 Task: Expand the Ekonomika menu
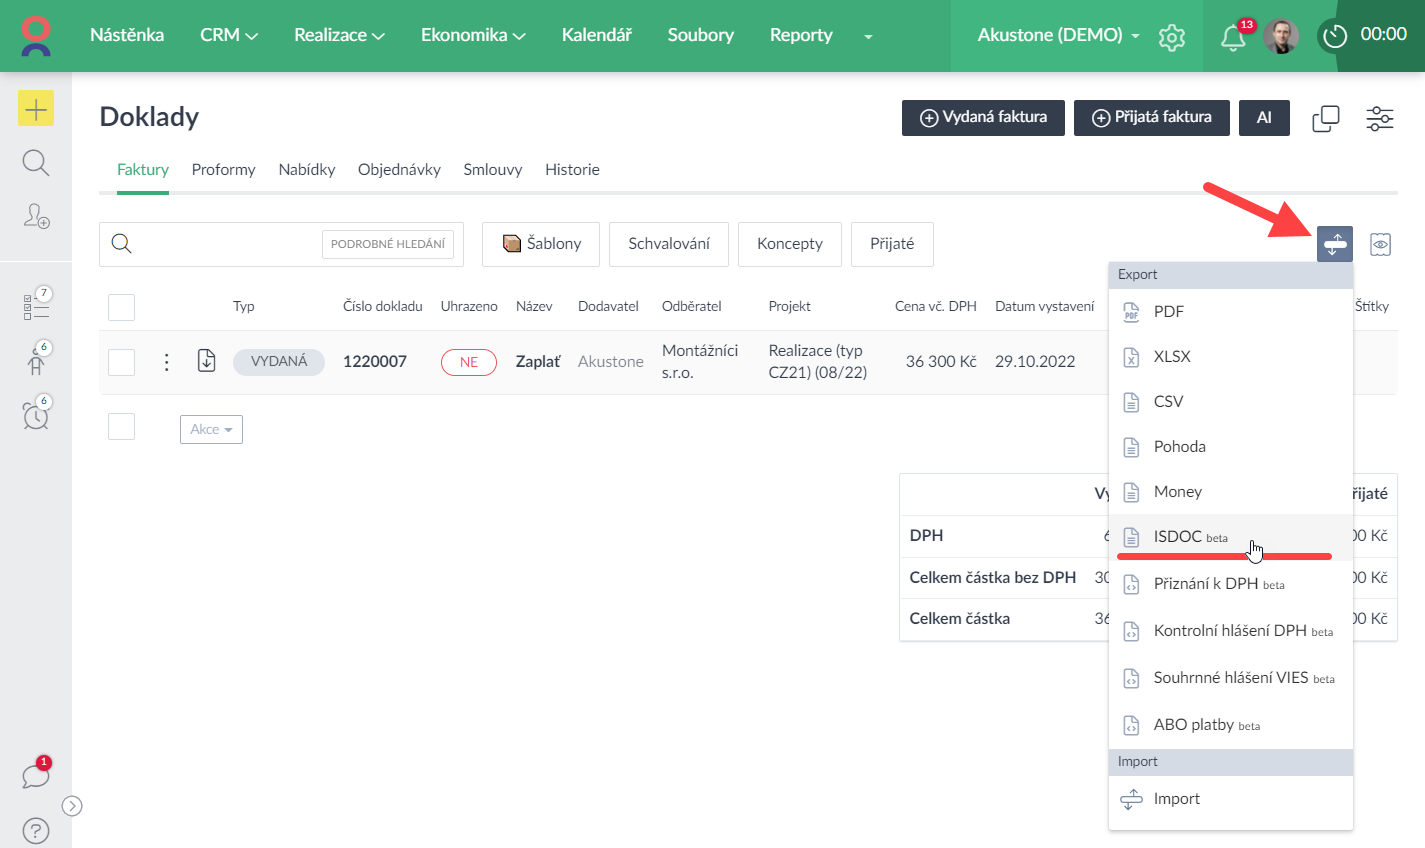[x=472, y=35]
